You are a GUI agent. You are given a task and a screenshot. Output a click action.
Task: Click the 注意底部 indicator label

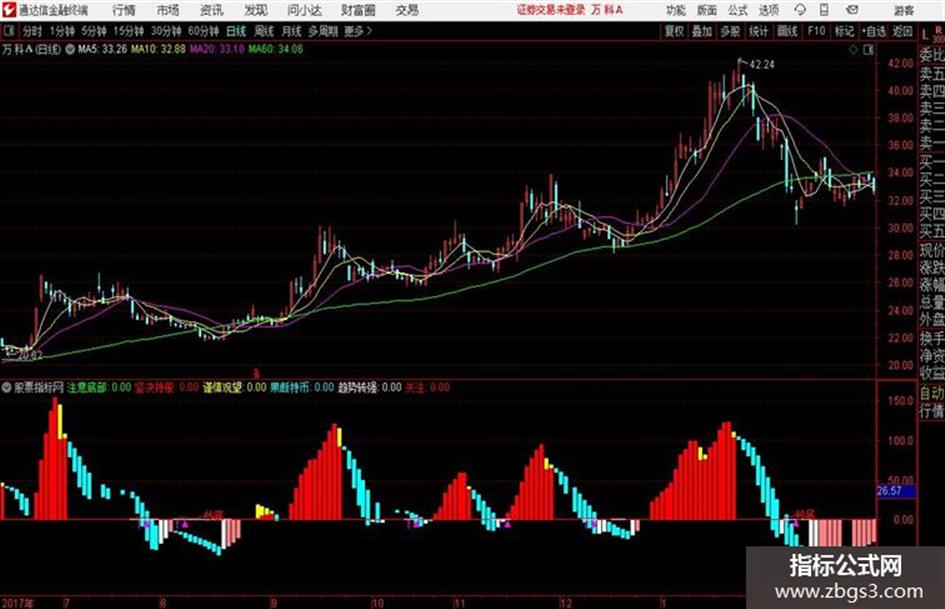click(87, 387)
